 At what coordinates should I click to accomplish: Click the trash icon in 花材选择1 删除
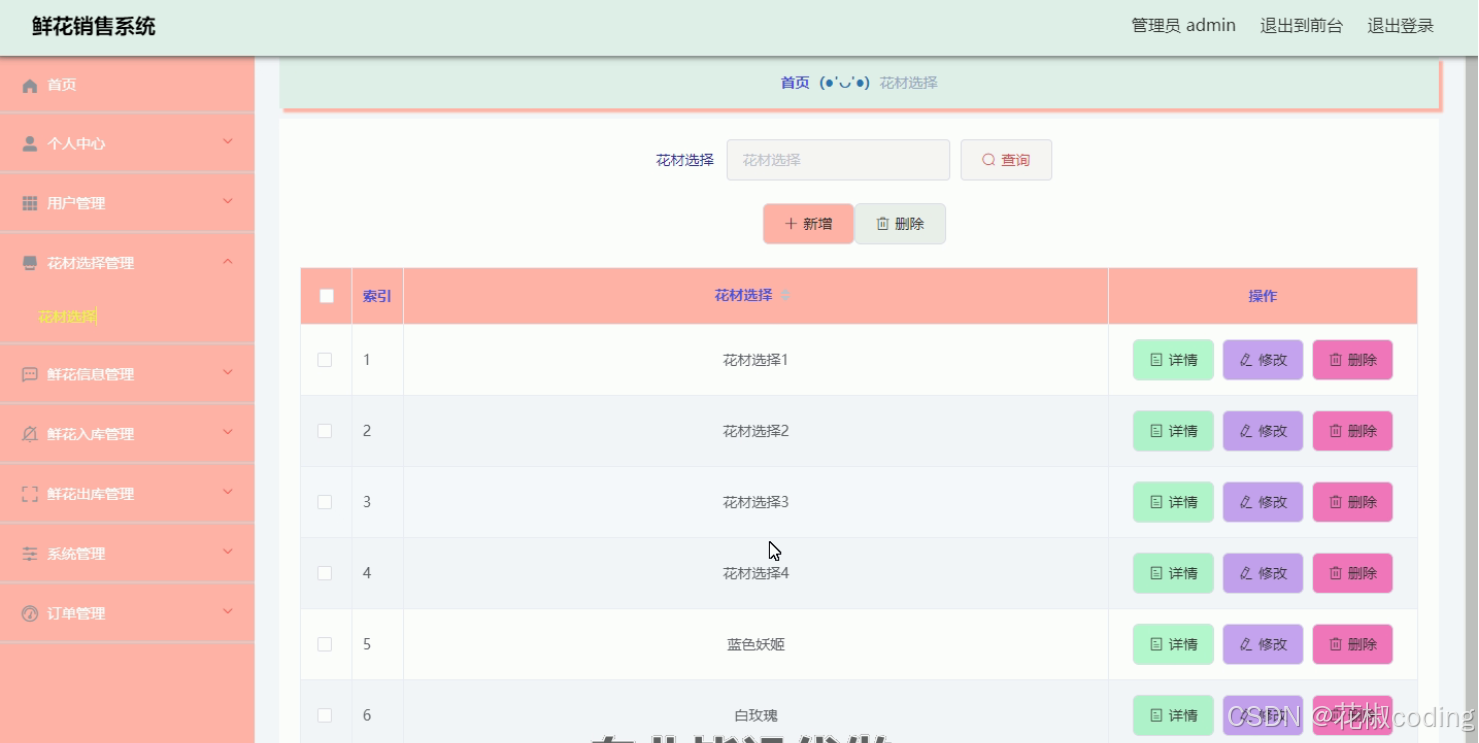[x=1335, y=360]
